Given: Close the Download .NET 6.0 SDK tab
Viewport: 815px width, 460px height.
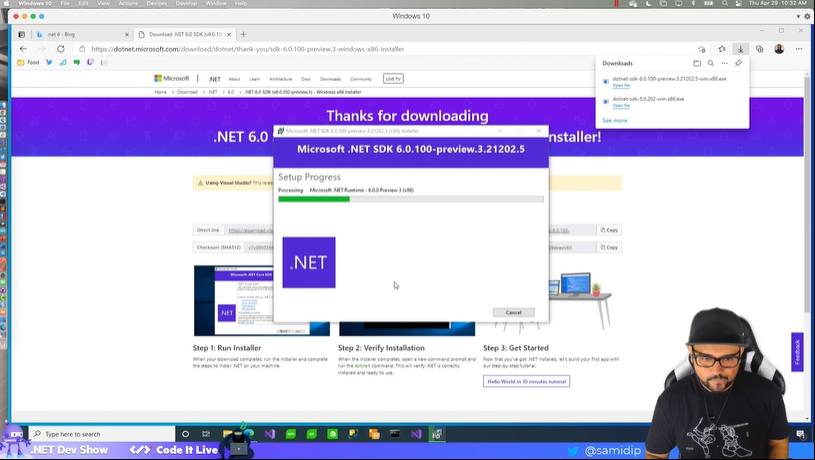Looking at the screenshot, I should pos(229,35).
